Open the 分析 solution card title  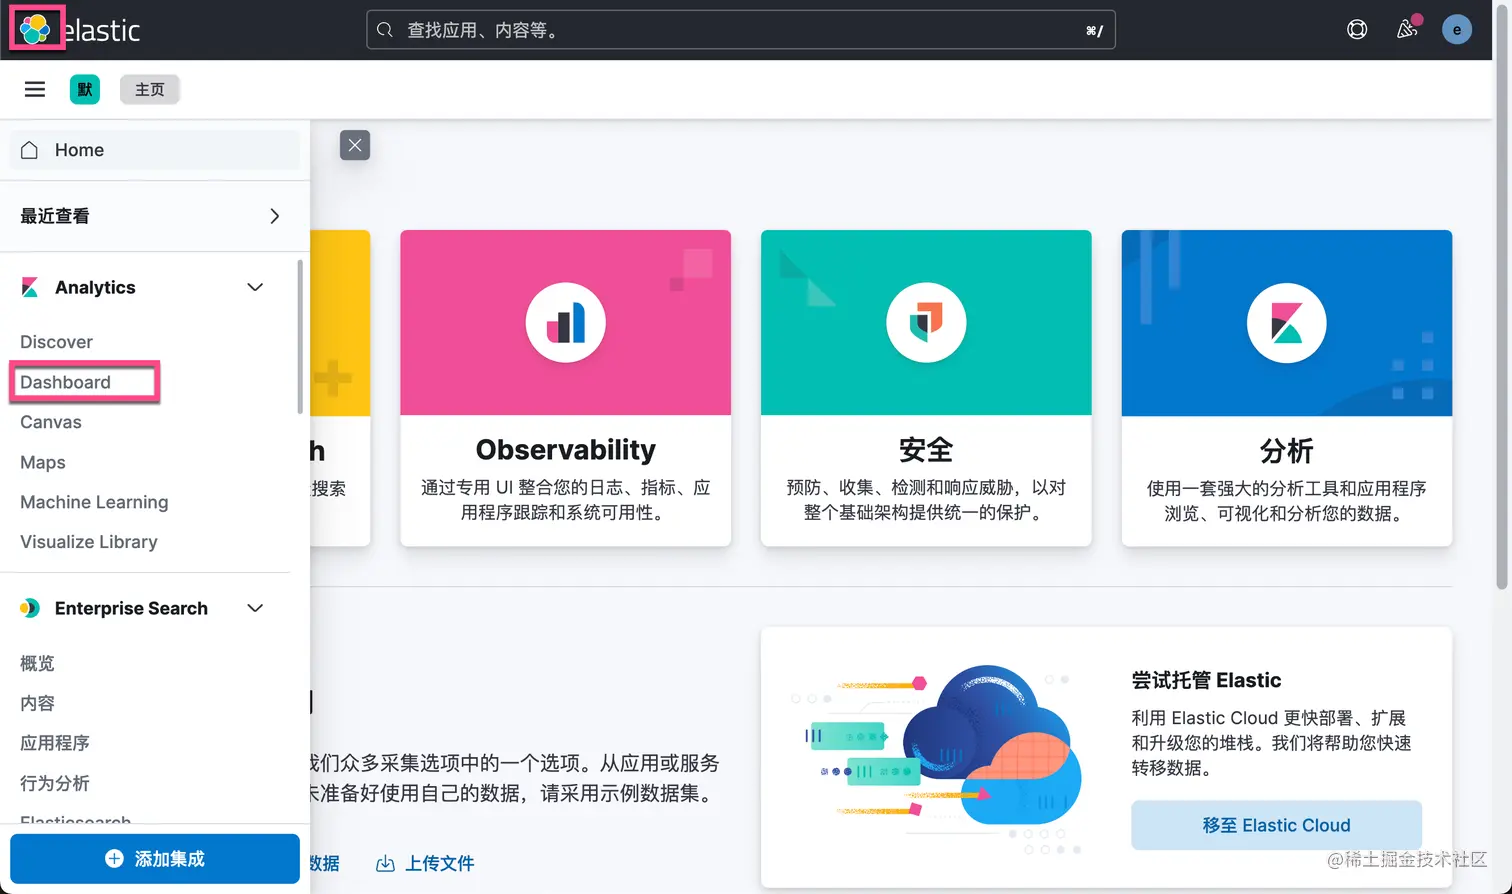coord(1287,450)
